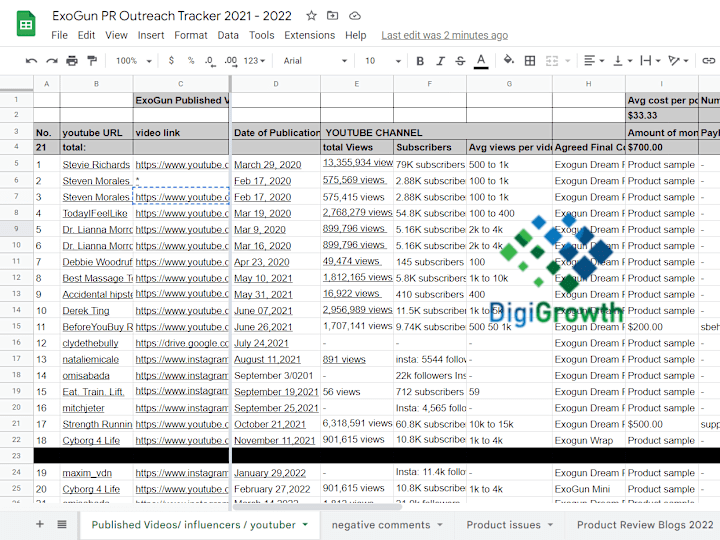Check the cloud save status icon

pyautogui.click(x=354, y=16)
